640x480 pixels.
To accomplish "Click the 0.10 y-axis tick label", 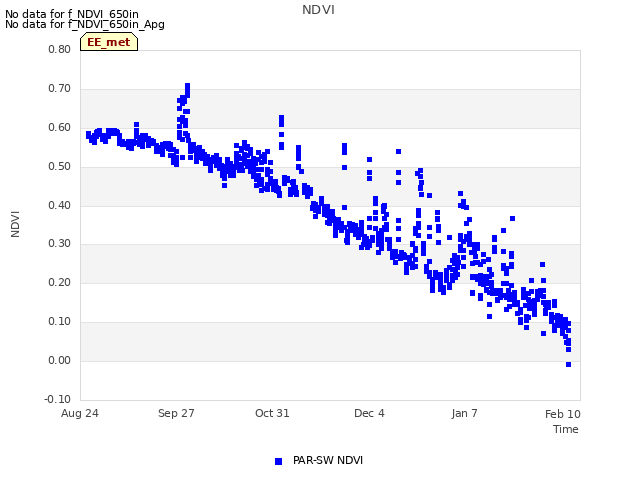I will coord(60,322).
